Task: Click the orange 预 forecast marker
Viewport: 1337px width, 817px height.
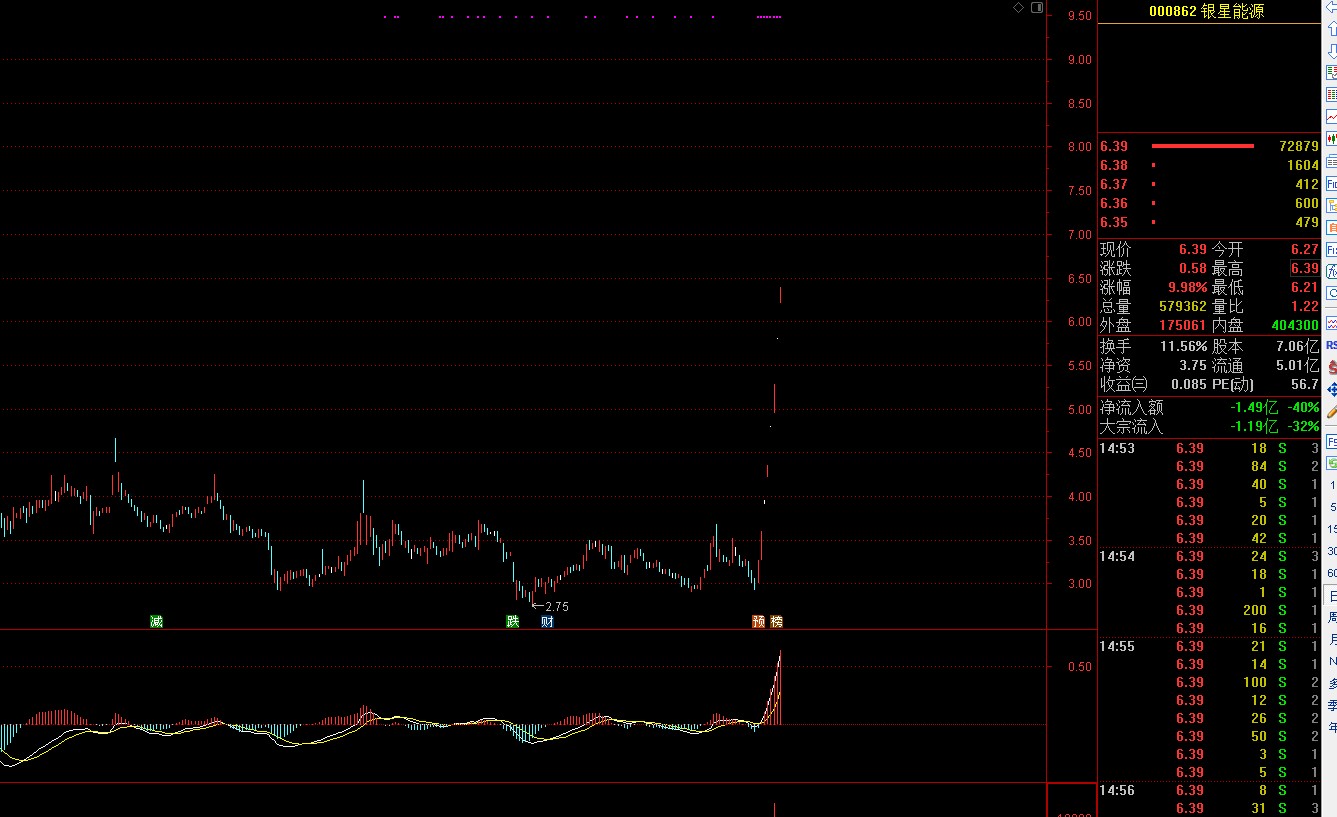Action: tap(759, 621)
